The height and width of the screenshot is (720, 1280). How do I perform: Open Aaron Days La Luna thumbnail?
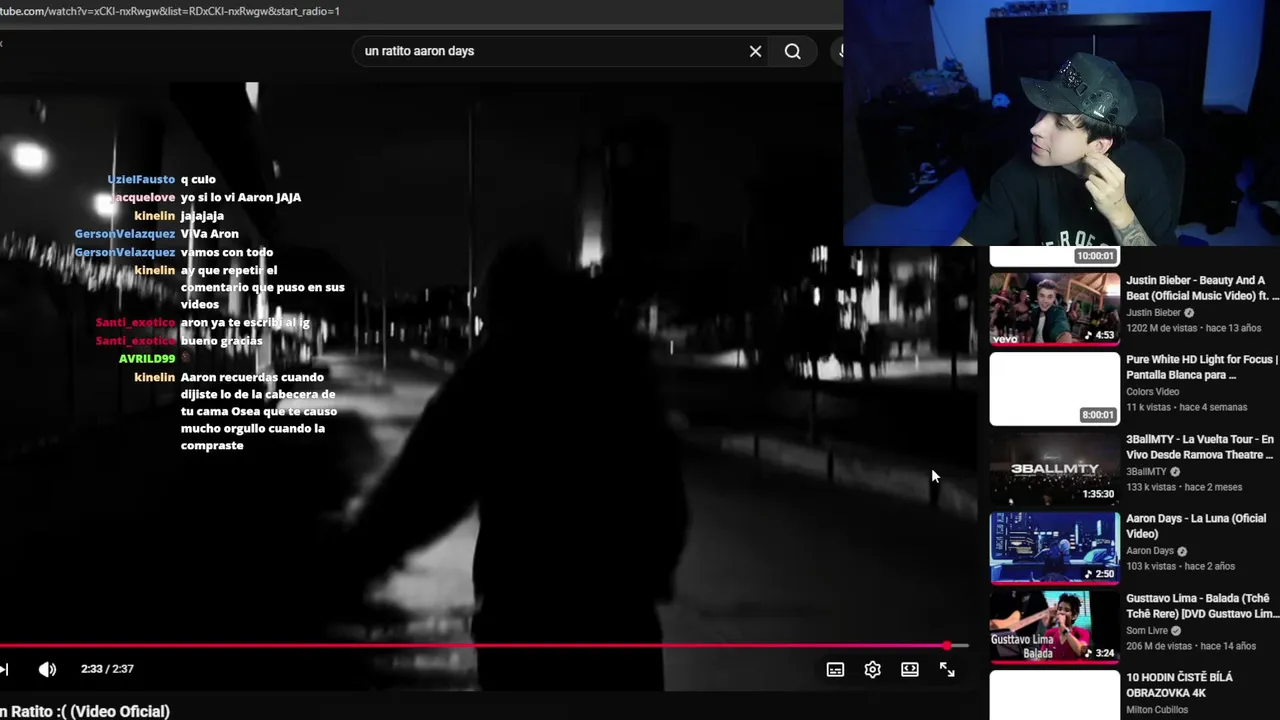[x=1054, y=547]
